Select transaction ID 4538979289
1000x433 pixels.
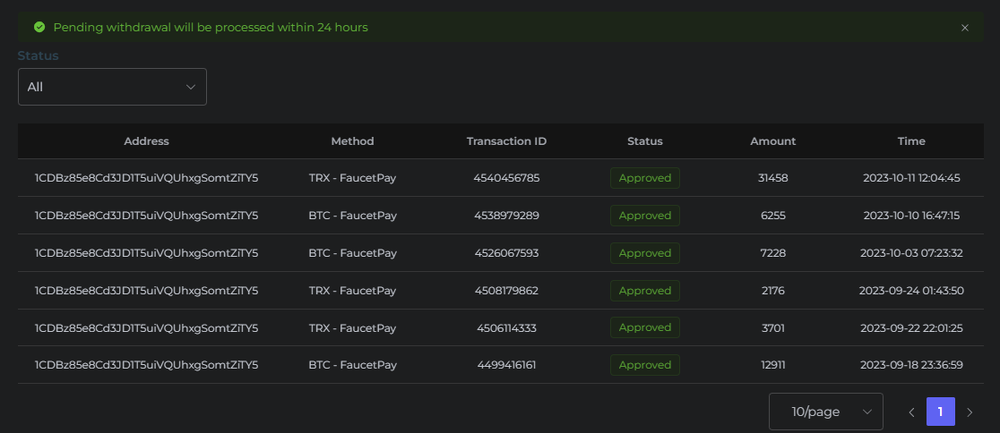click(506, 215)
